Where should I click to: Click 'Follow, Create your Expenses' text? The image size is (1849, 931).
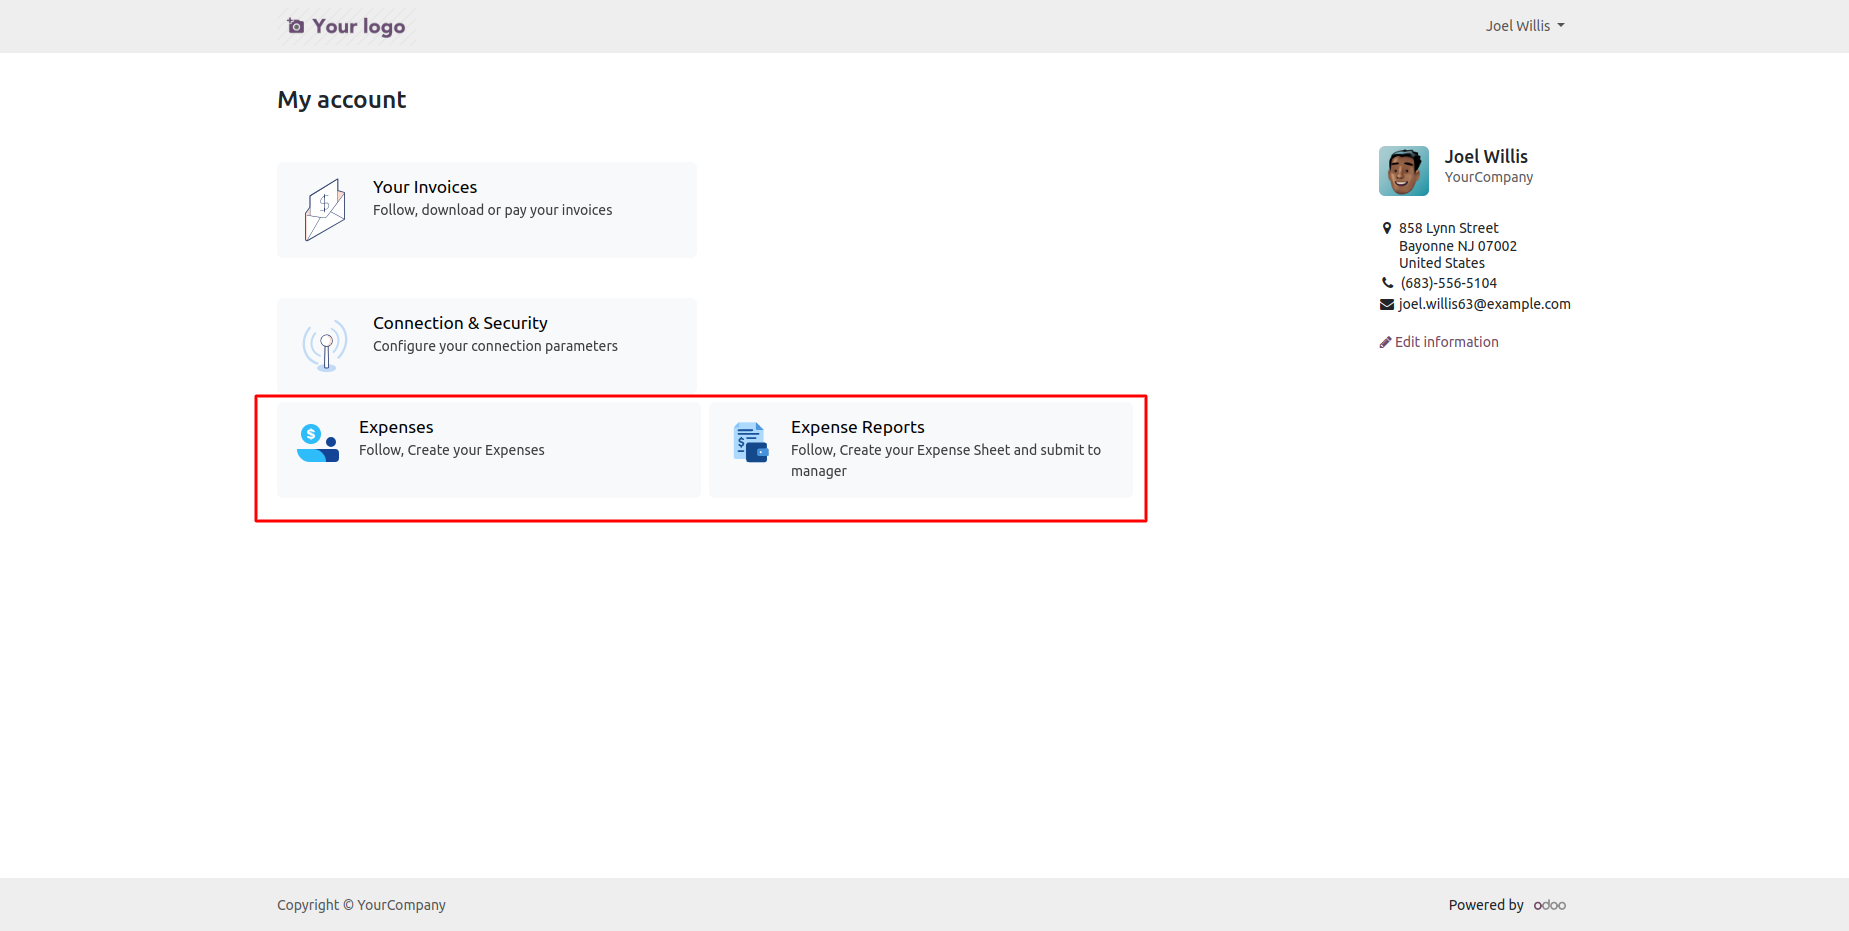452,450
